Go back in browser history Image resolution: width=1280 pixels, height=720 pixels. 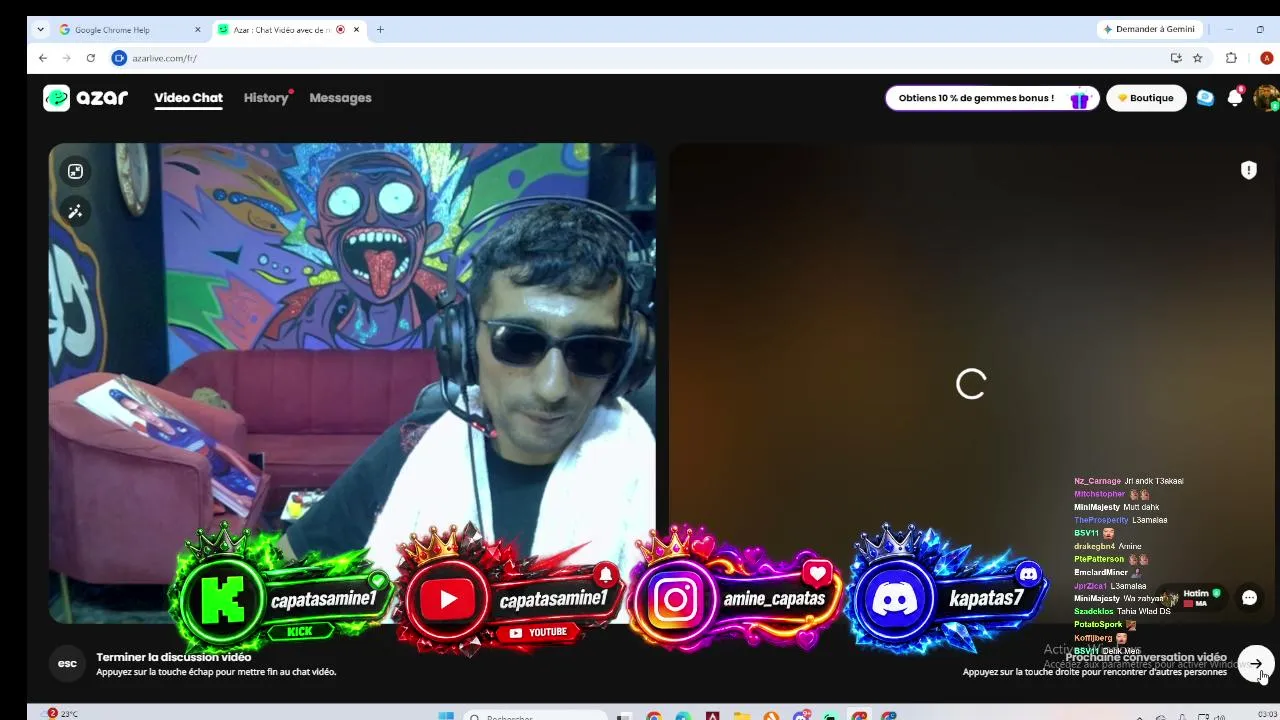tap(43, 58)
